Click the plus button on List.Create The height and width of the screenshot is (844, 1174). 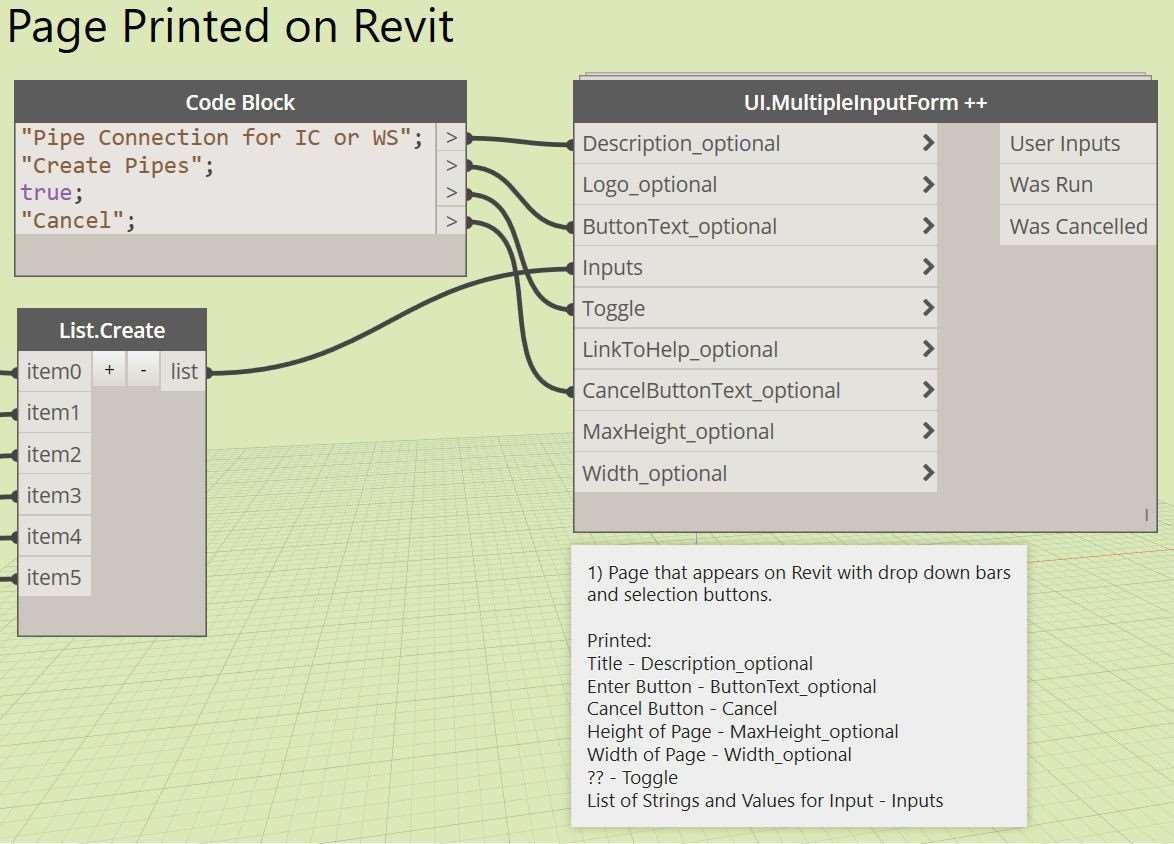[x=109, y=370]
